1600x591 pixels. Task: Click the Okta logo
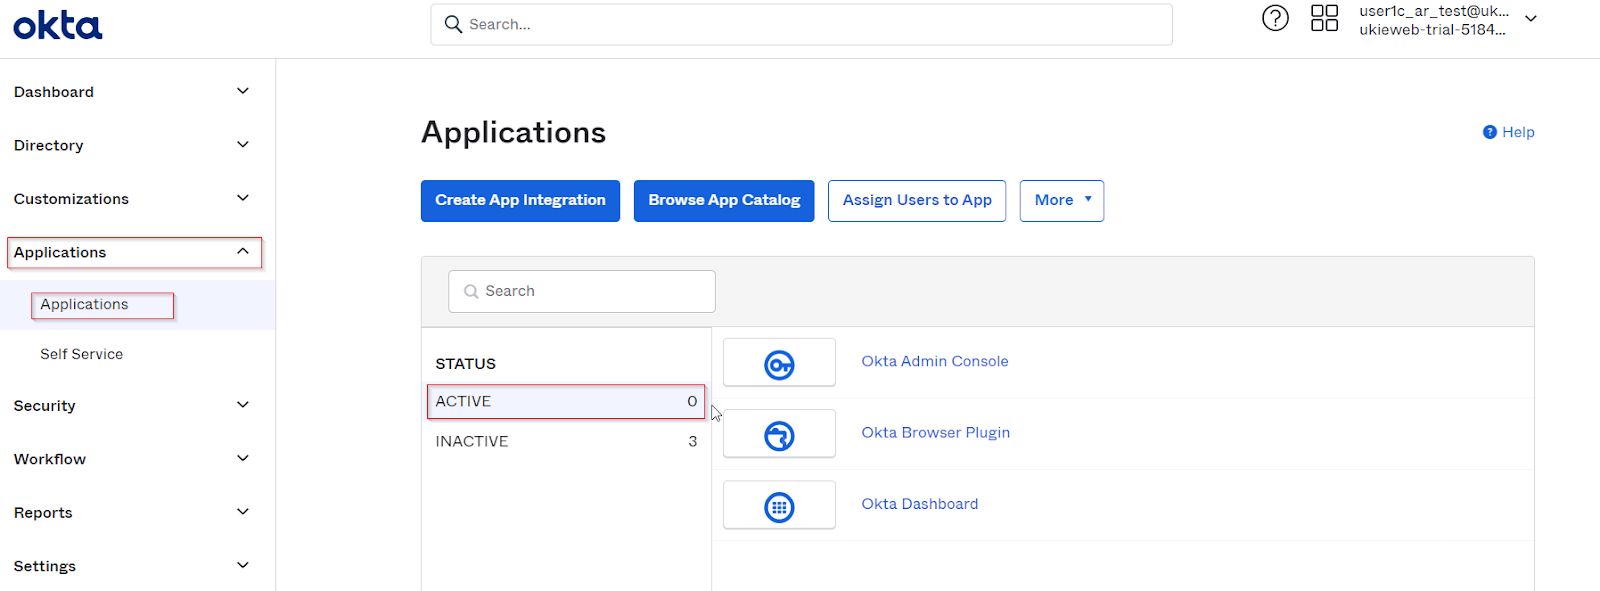[58, 25]
